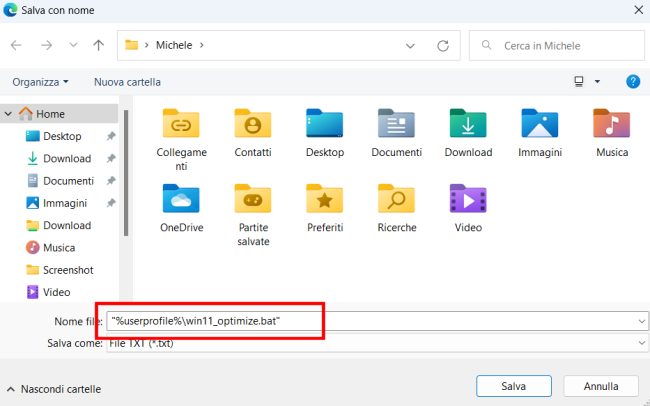Select Video in navigation pane
This screenshot has height=406, width=650.
[56, 292]
